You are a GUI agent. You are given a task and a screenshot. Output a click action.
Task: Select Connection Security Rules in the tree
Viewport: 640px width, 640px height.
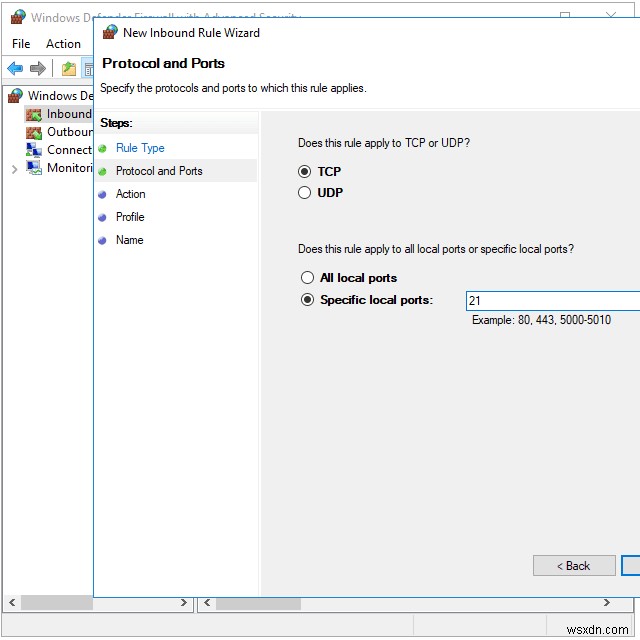[70, 150]
